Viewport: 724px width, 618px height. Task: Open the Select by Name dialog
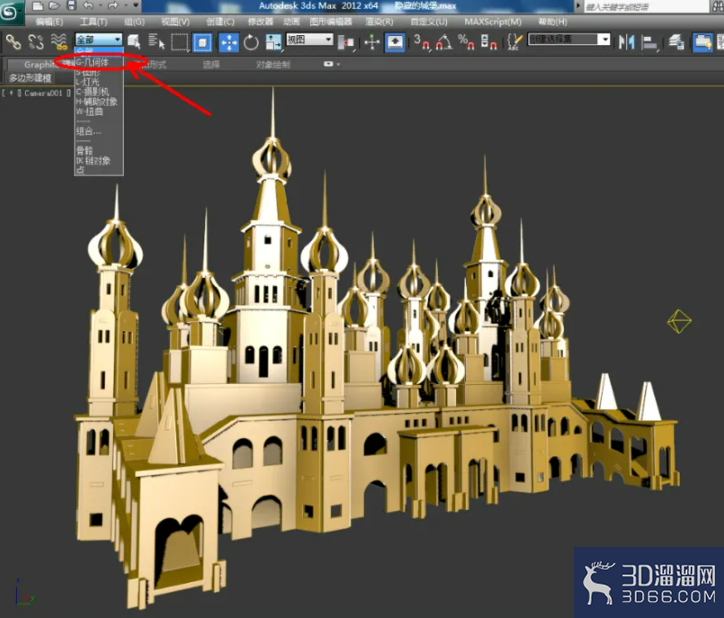coord(157,42)
